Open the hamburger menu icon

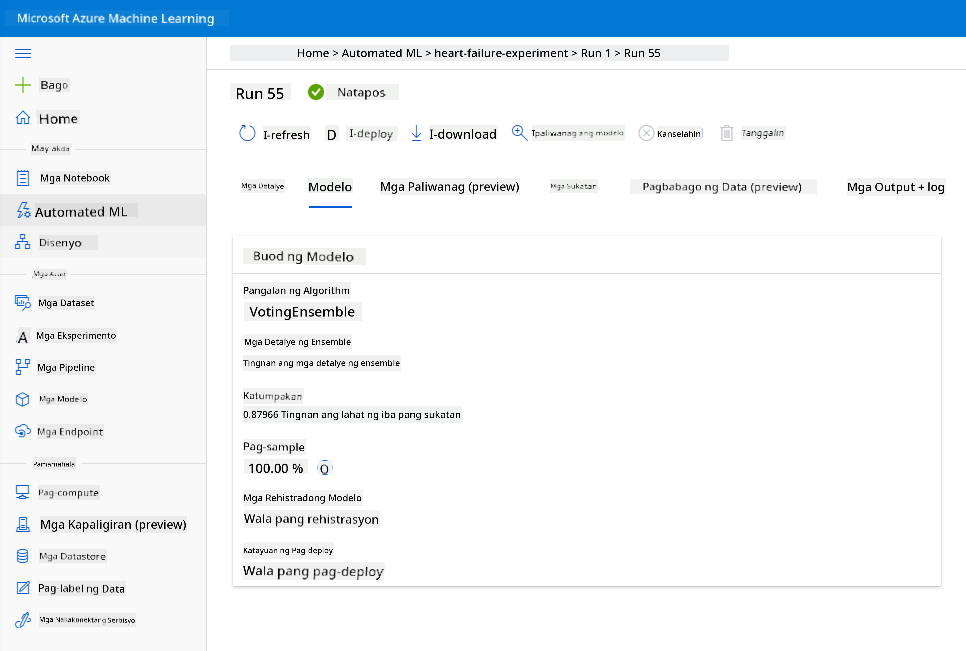pyautogui.click(x=23, y=54)
